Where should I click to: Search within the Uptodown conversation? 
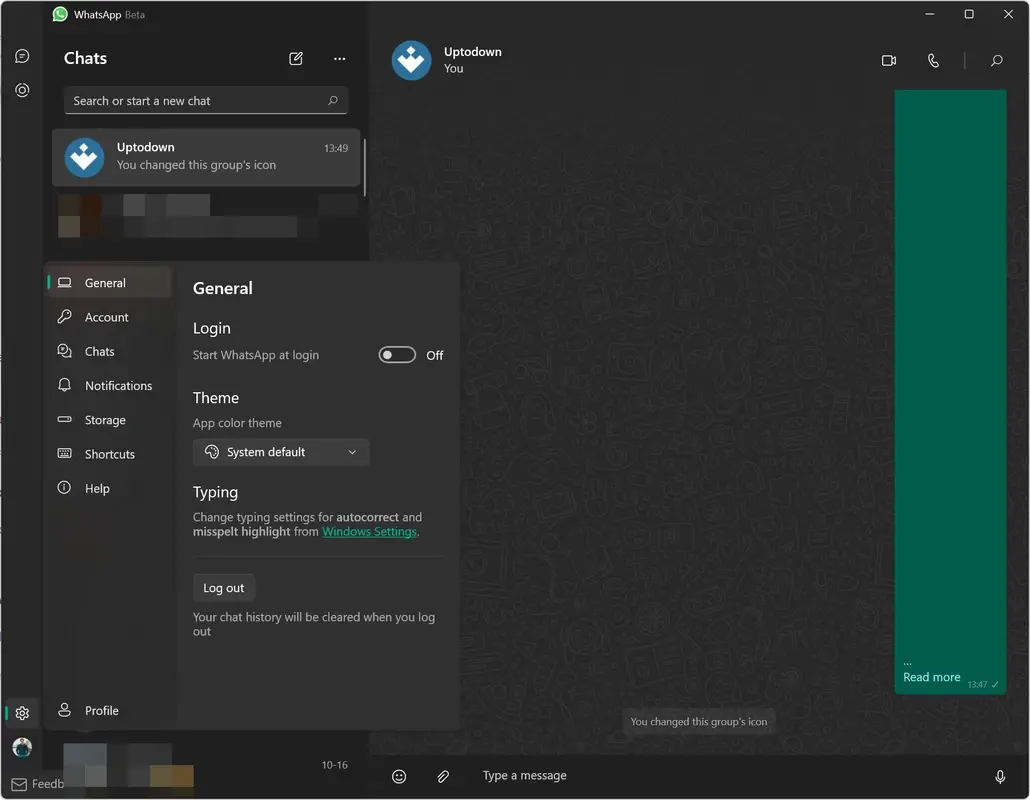(x=996, y=61)
